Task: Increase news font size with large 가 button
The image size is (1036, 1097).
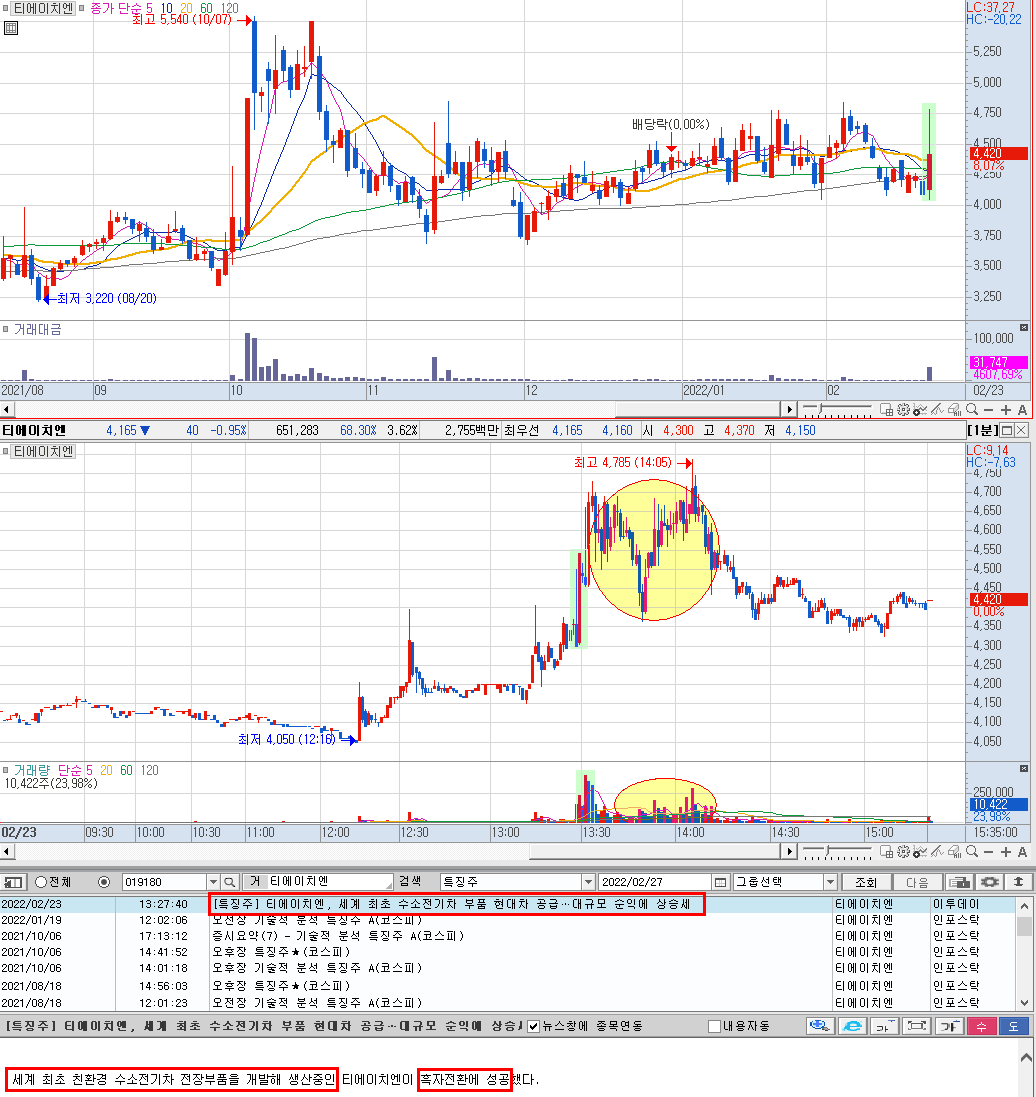Action: [x=949, y=1026]
